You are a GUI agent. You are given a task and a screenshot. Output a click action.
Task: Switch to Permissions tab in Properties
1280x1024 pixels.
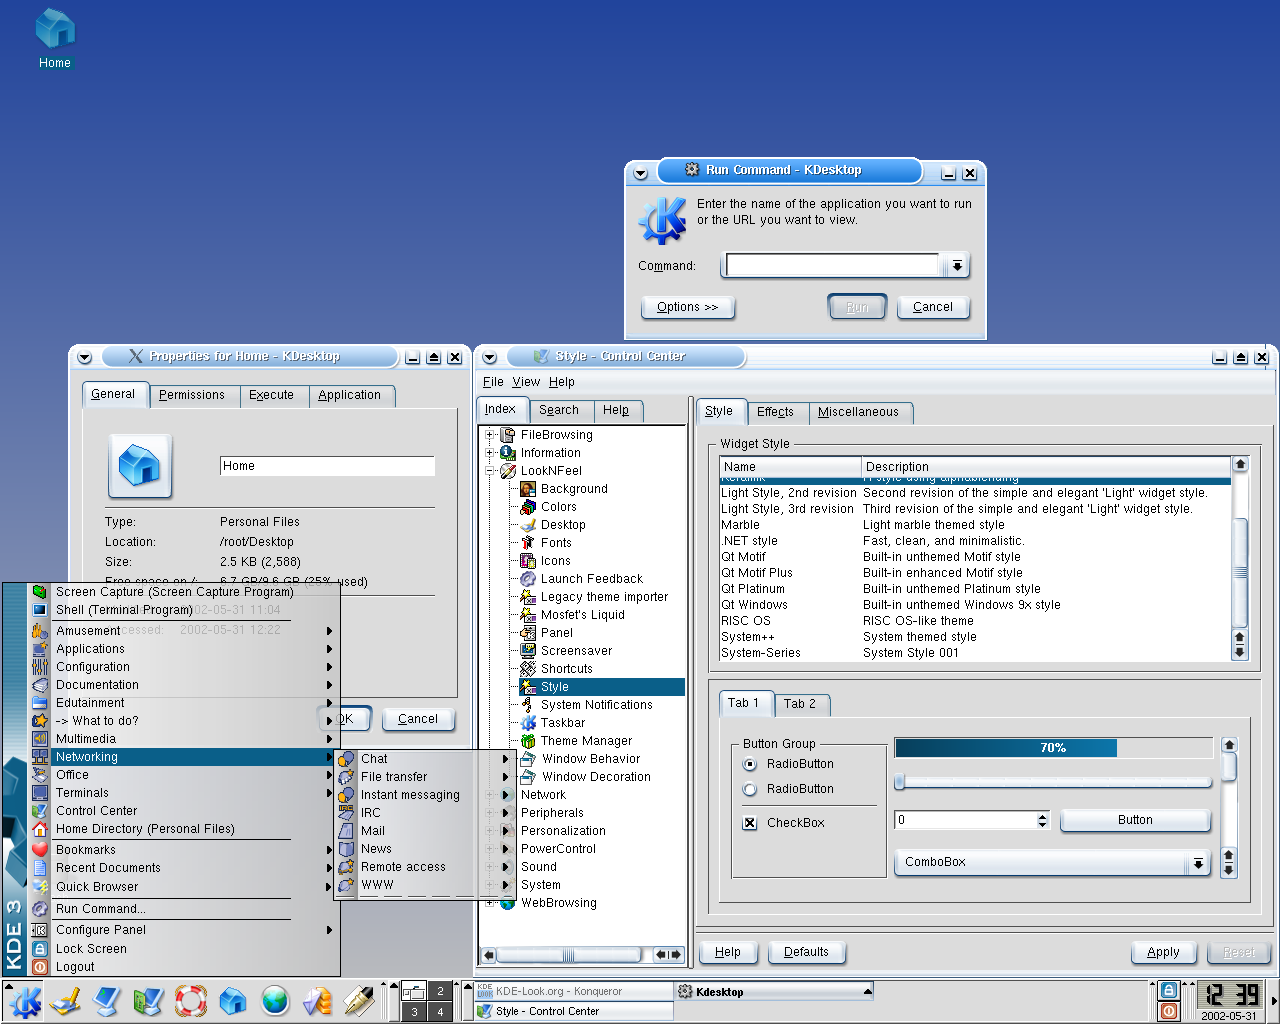click(x=192, y=395)
